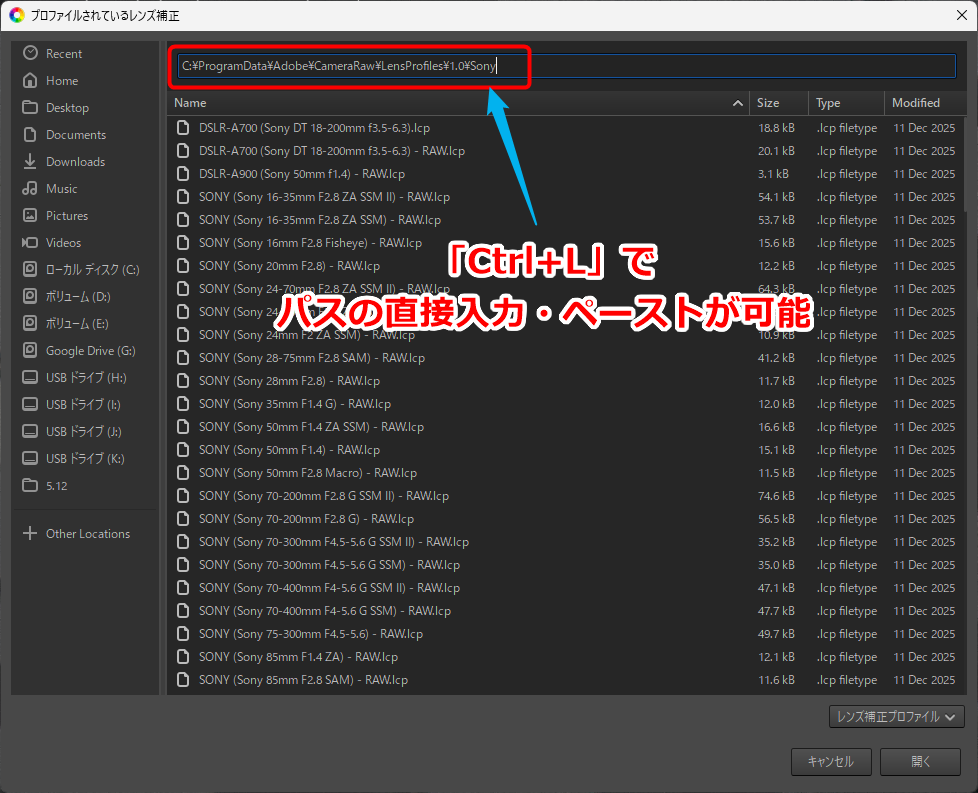Click the Google Drive (G:) drive icon
This screenshot has width=978, height=793.
click(30, 351)
